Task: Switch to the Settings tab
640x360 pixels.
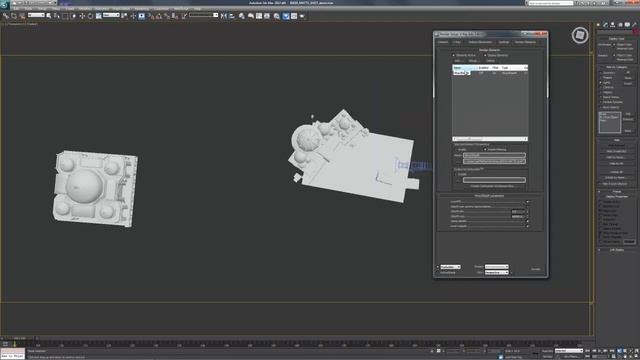Action: [x=504, y=42]
